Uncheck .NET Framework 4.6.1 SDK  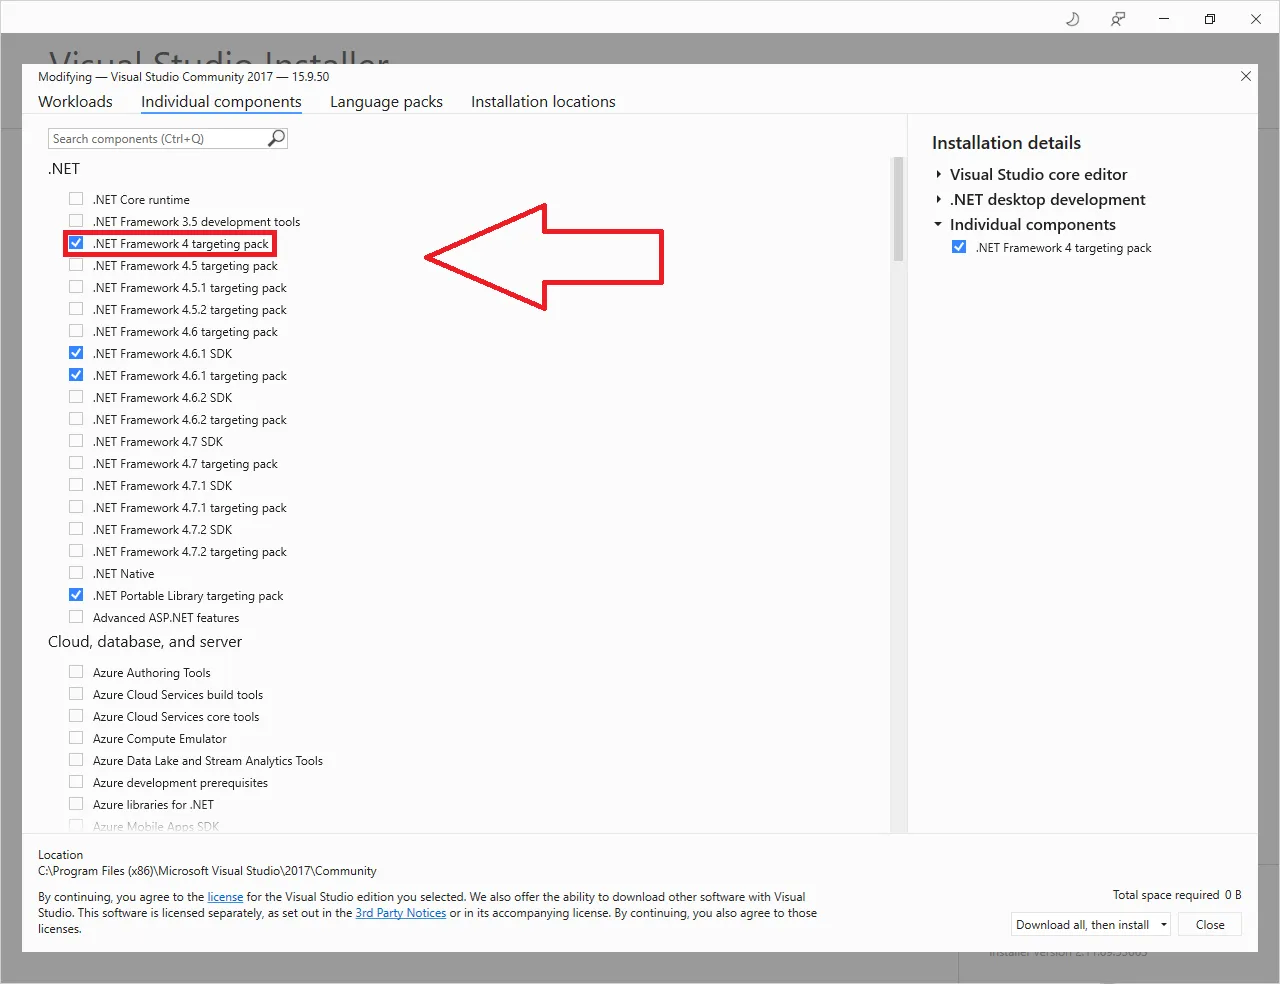[76, 353]
